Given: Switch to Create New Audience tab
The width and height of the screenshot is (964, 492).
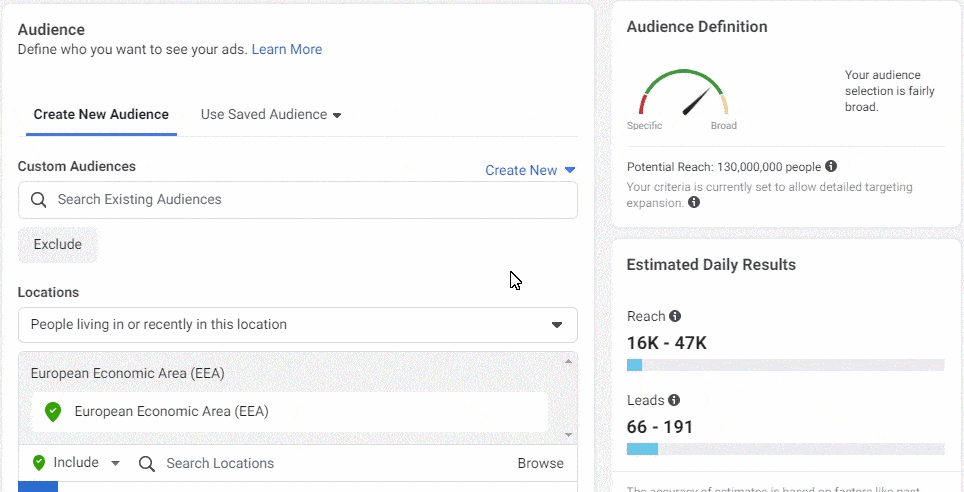Looking at the screenshot, I should 101,114.
